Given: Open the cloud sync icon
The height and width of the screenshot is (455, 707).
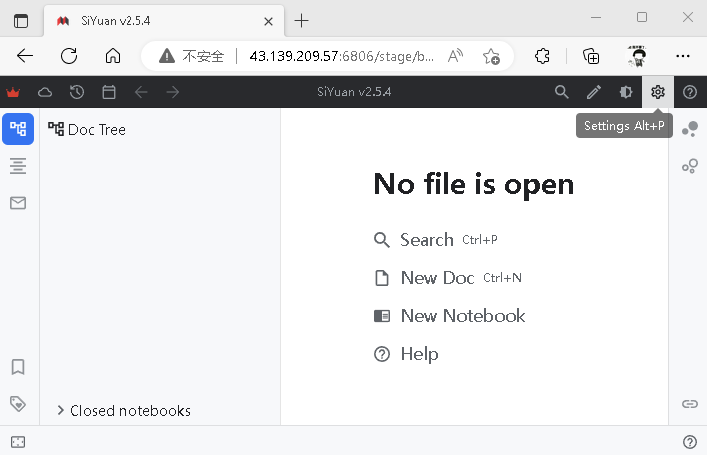Looking at the screenshot, I should point(45,92).
